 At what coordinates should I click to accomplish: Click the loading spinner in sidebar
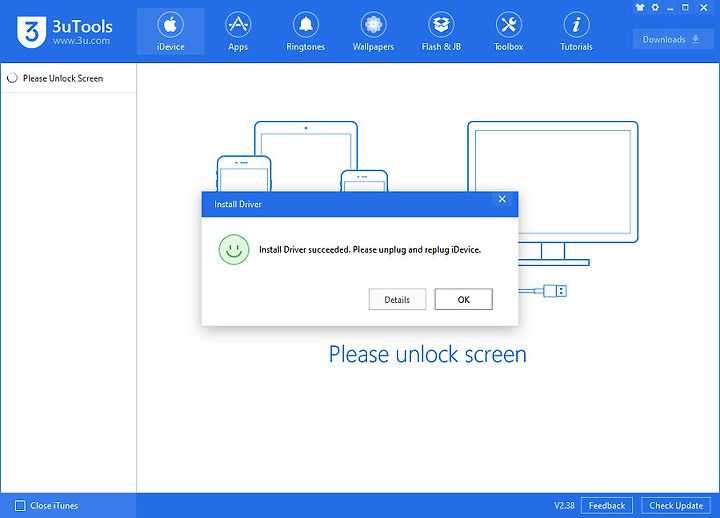click(x=12, y=78)
